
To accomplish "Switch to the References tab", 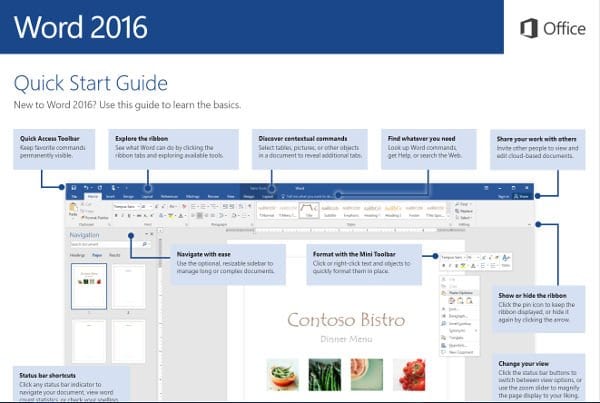I will click(x=170, y=196).
